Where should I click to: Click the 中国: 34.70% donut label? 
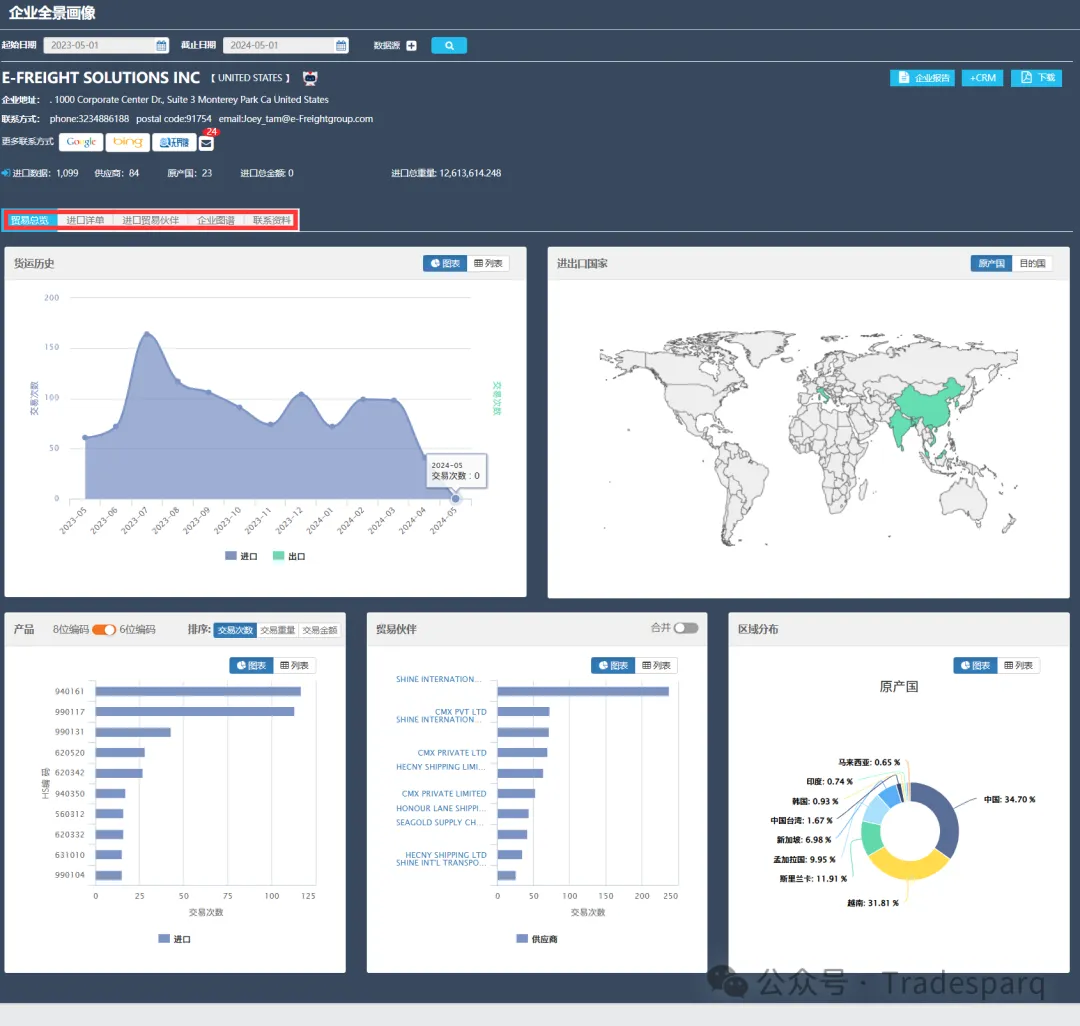[1009, 799]
